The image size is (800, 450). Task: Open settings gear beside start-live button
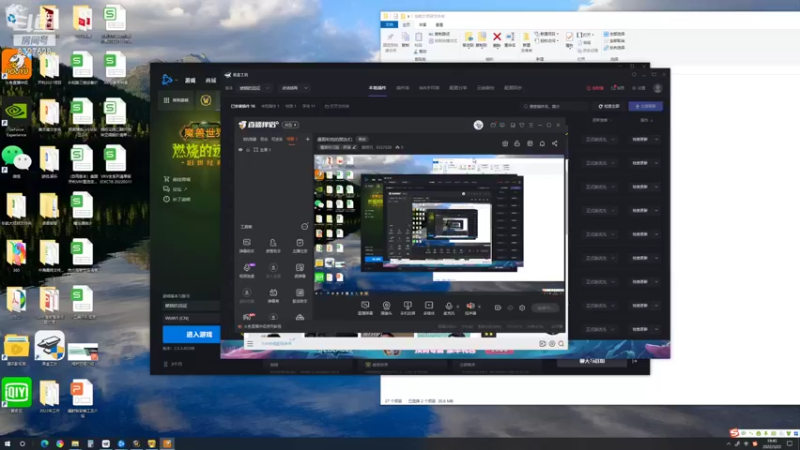522,308
